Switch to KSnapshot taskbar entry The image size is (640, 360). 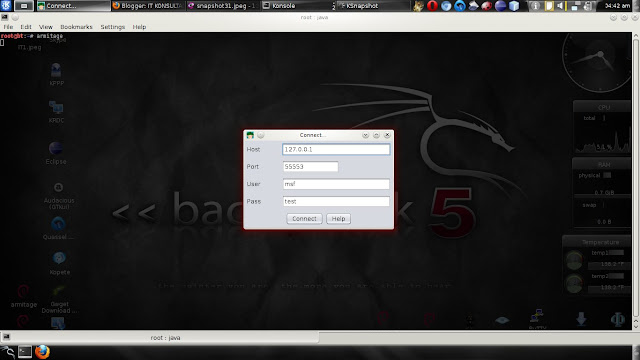(x=373, y=6)
